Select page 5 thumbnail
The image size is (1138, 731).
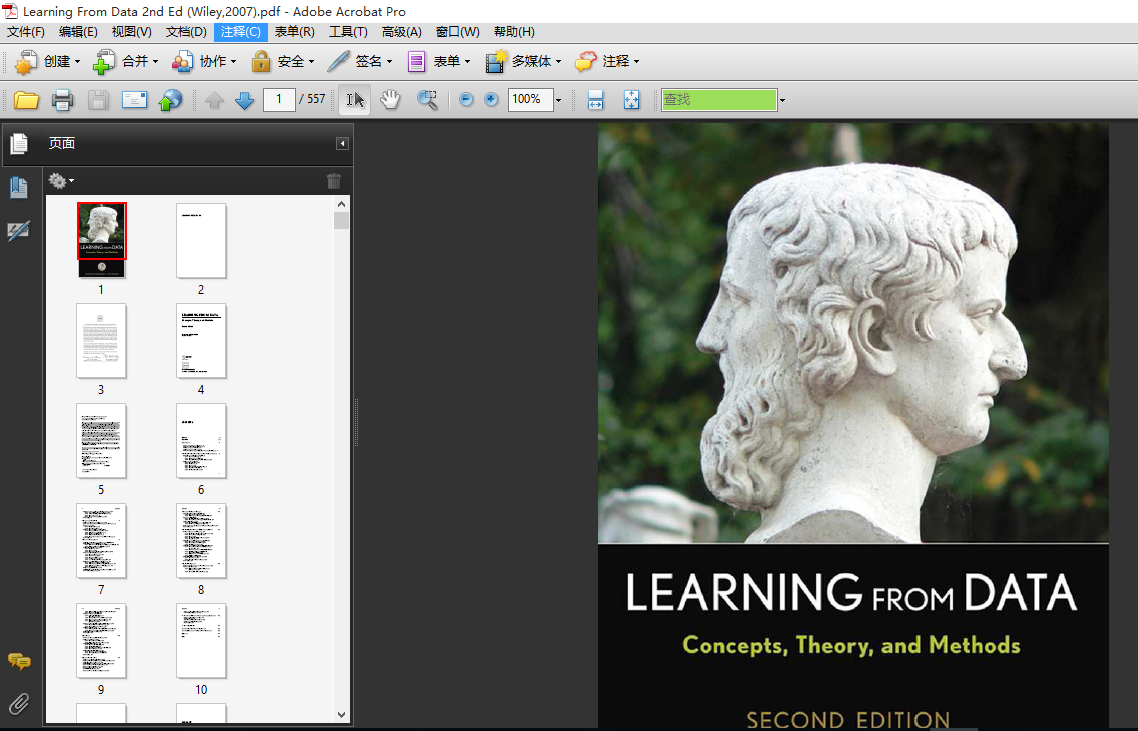pyautogui.click(x=102, y=441)
